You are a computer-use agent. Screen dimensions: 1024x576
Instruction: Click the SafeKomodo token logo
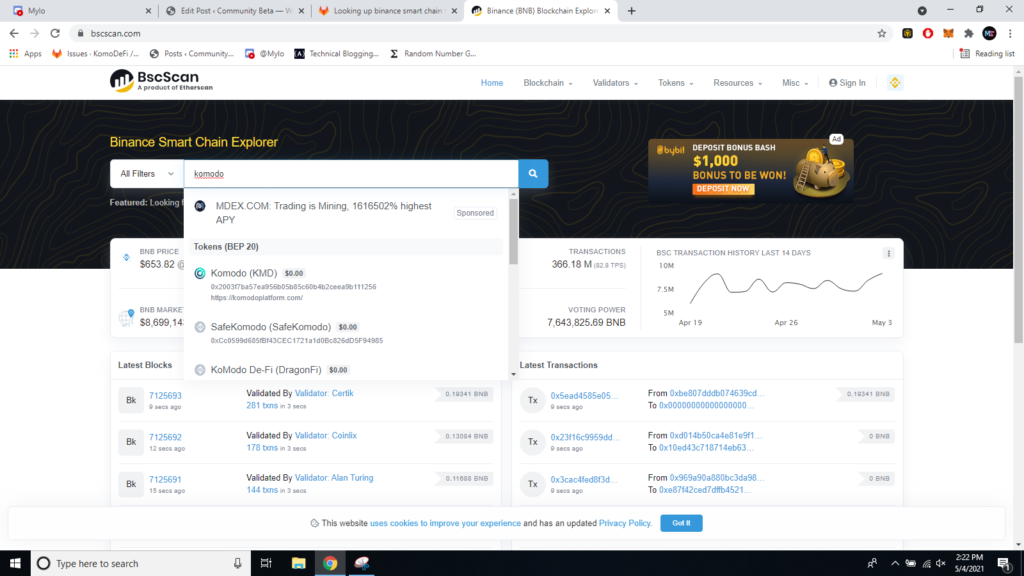pyautogui.click(x=200, y=327)
